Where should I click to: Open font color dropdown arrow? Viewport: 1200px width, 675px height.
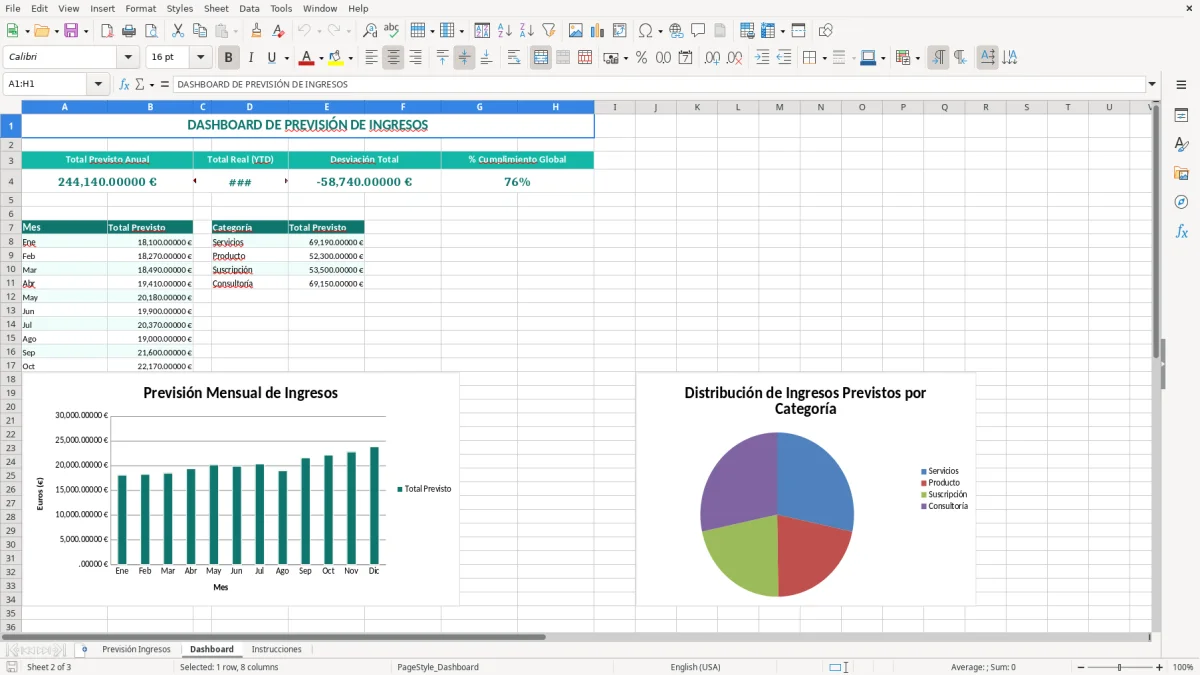click(321, 58)
